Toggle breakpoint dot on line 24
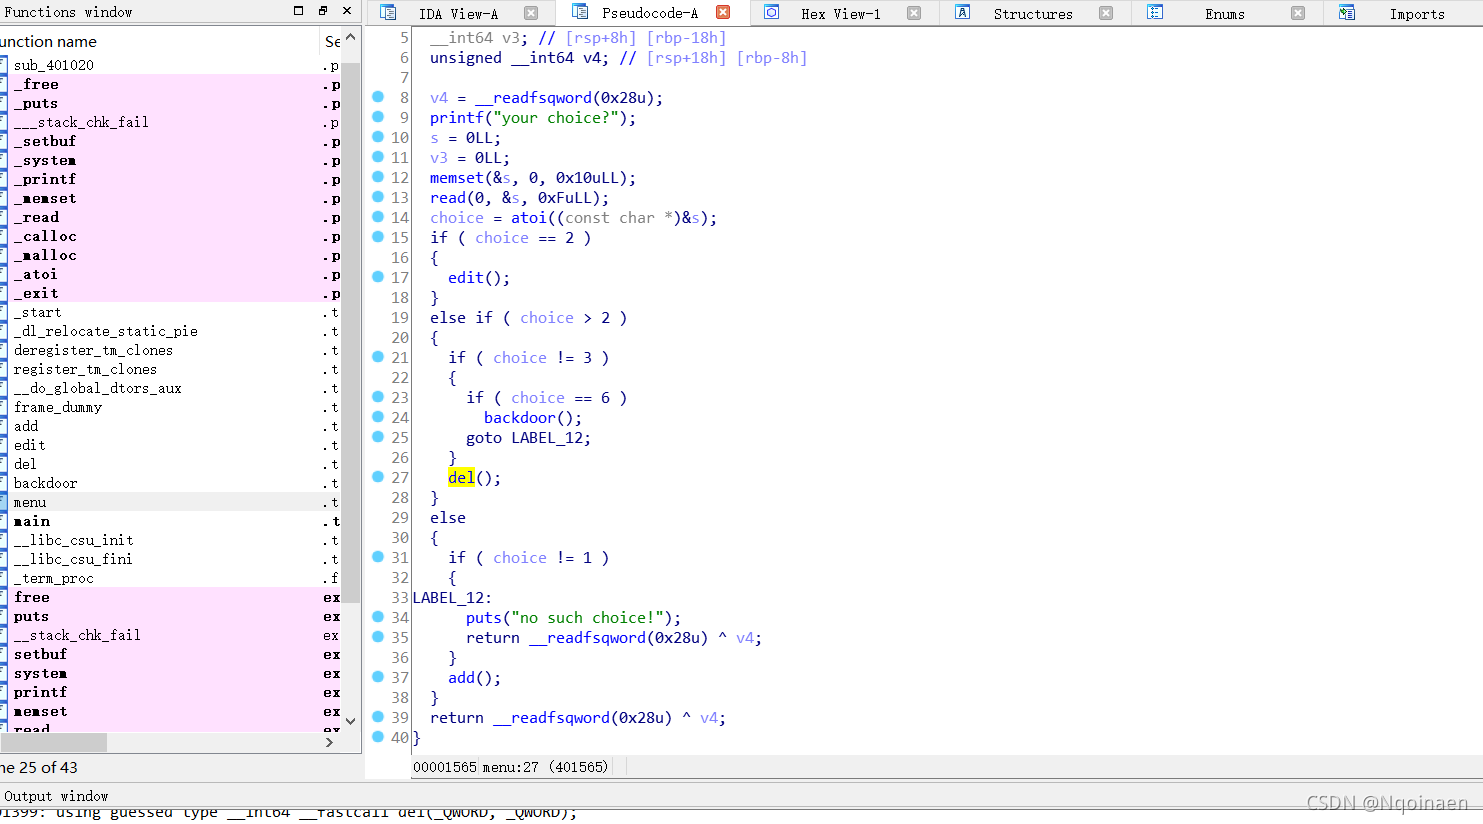The height and width of the screenshot is (824, 1483). click(378, 417)
